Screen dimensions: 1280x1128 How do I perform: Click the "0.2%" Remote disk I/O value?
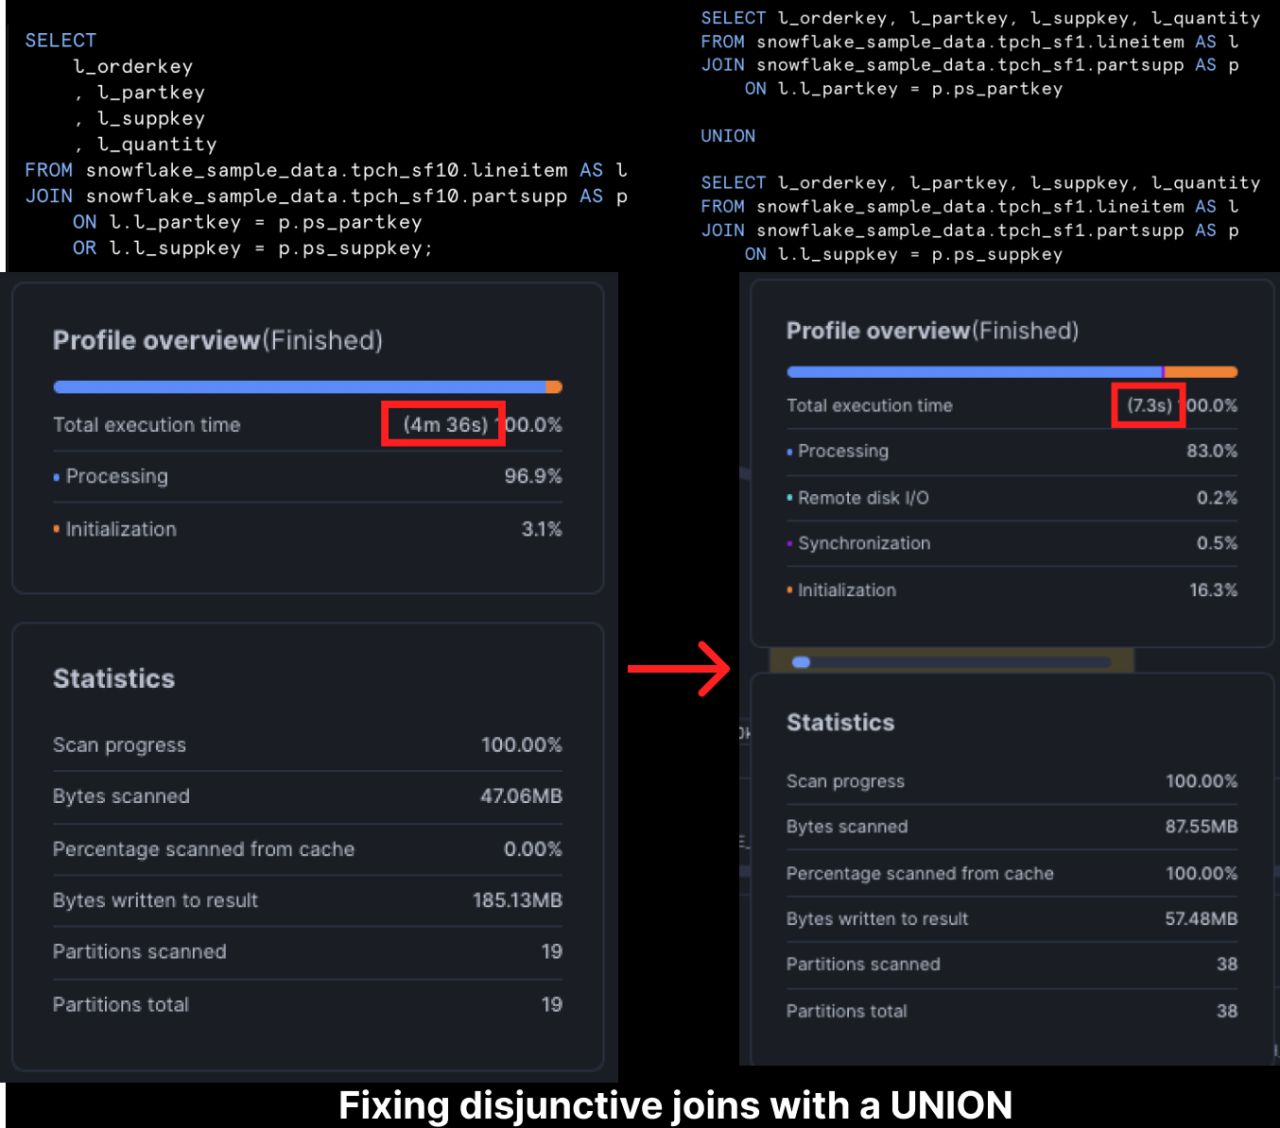click(x=1217, y=498)
